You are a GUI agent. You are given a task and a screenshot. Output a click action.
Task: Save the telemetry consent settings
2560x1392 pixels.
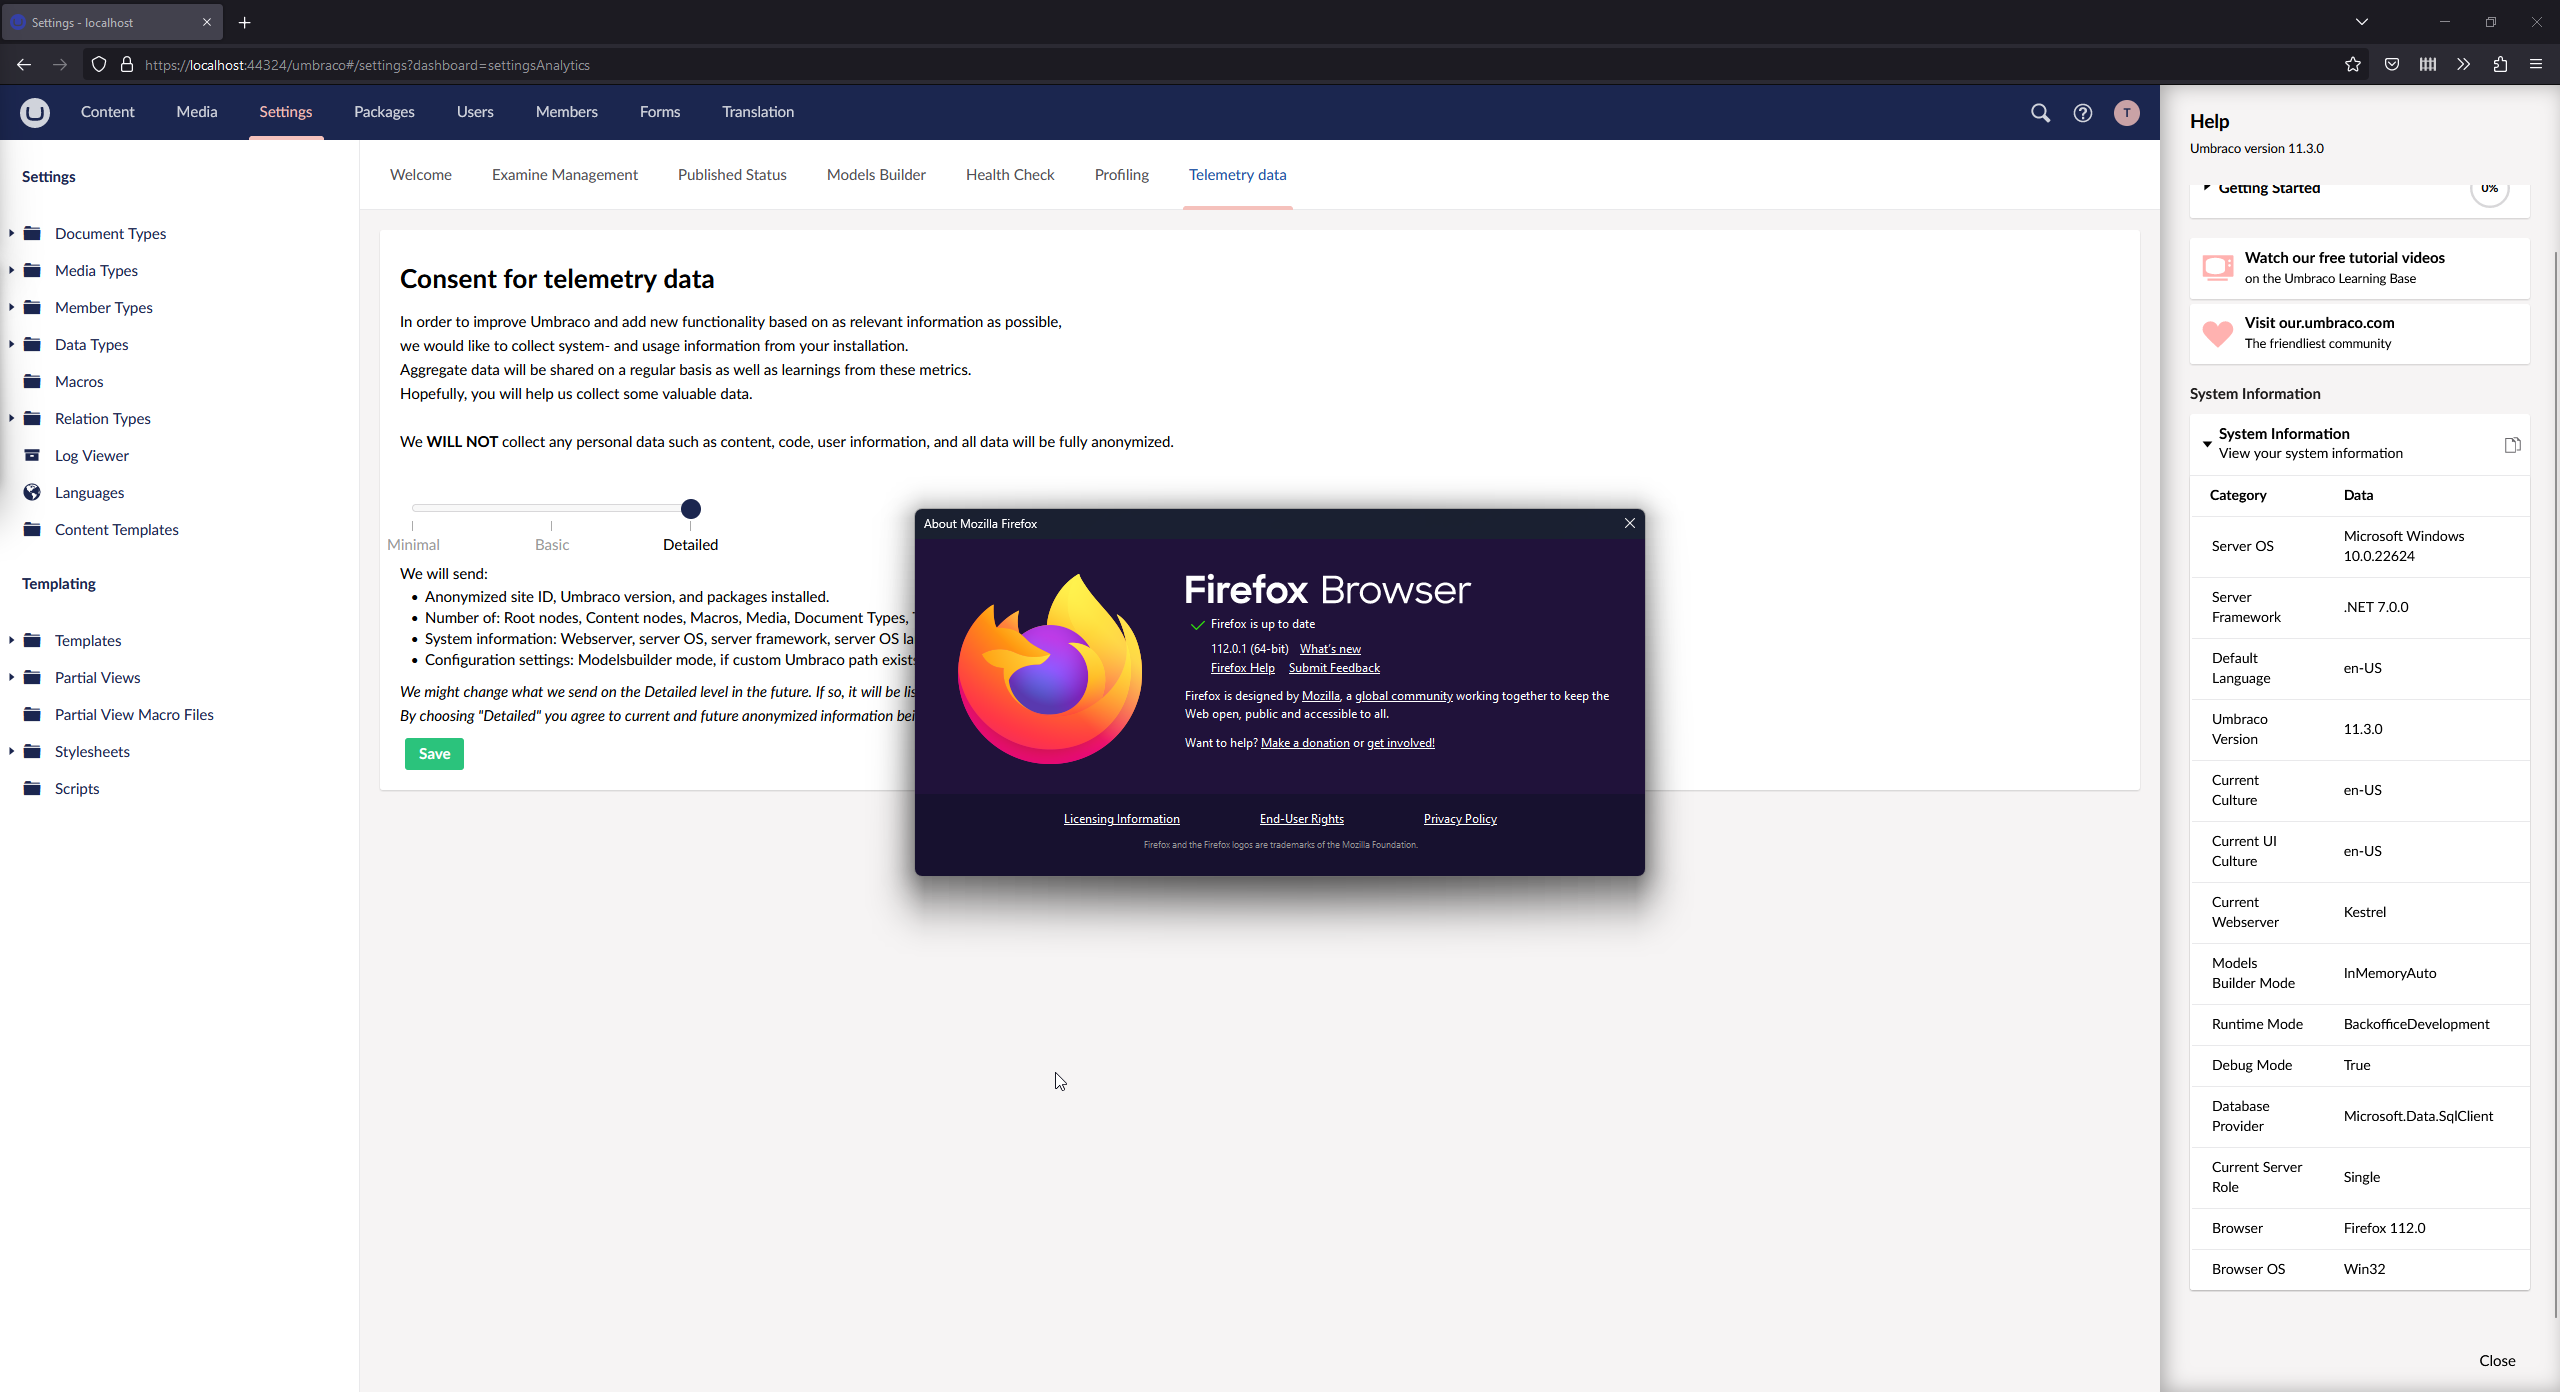pos(433,753)
